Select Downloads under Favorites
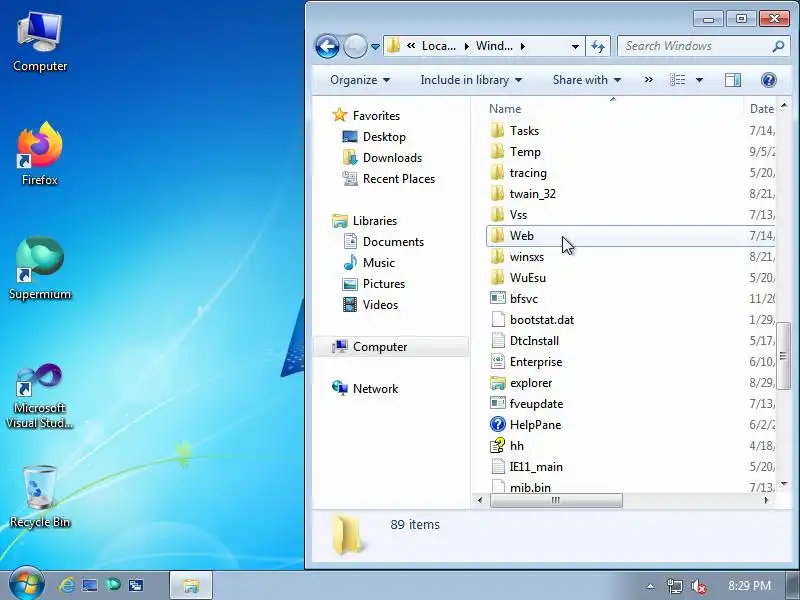Screen dimensions: 800x600 (392, 158)
